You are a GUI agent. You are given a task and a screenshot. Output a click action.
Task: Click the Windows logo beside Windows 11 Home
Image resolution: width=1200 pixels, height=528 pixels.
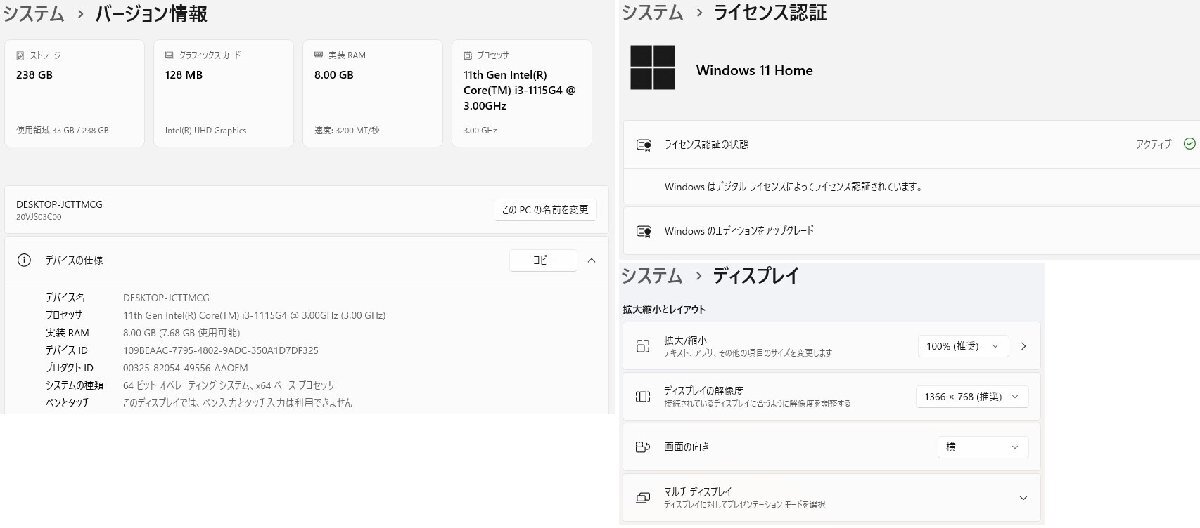coord(652,69)
